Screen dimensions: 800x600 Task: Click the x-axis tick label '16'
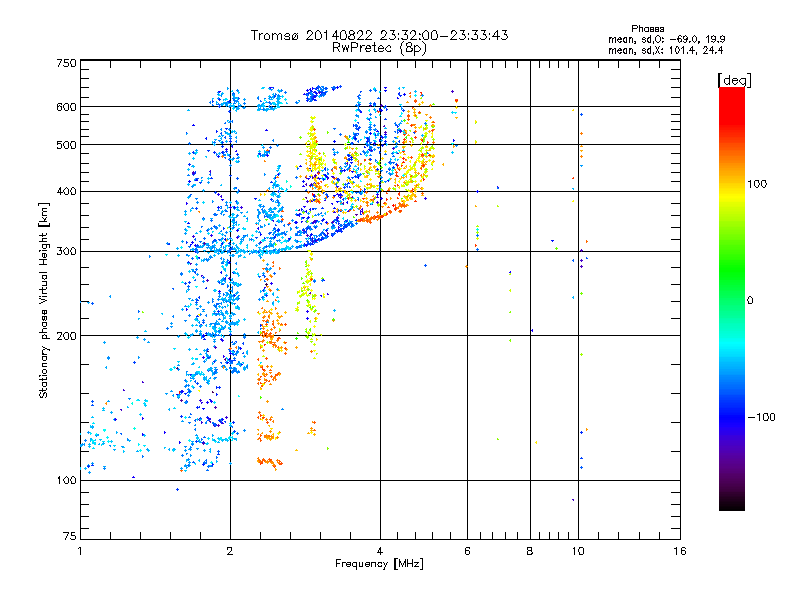[x=680, y=551]
